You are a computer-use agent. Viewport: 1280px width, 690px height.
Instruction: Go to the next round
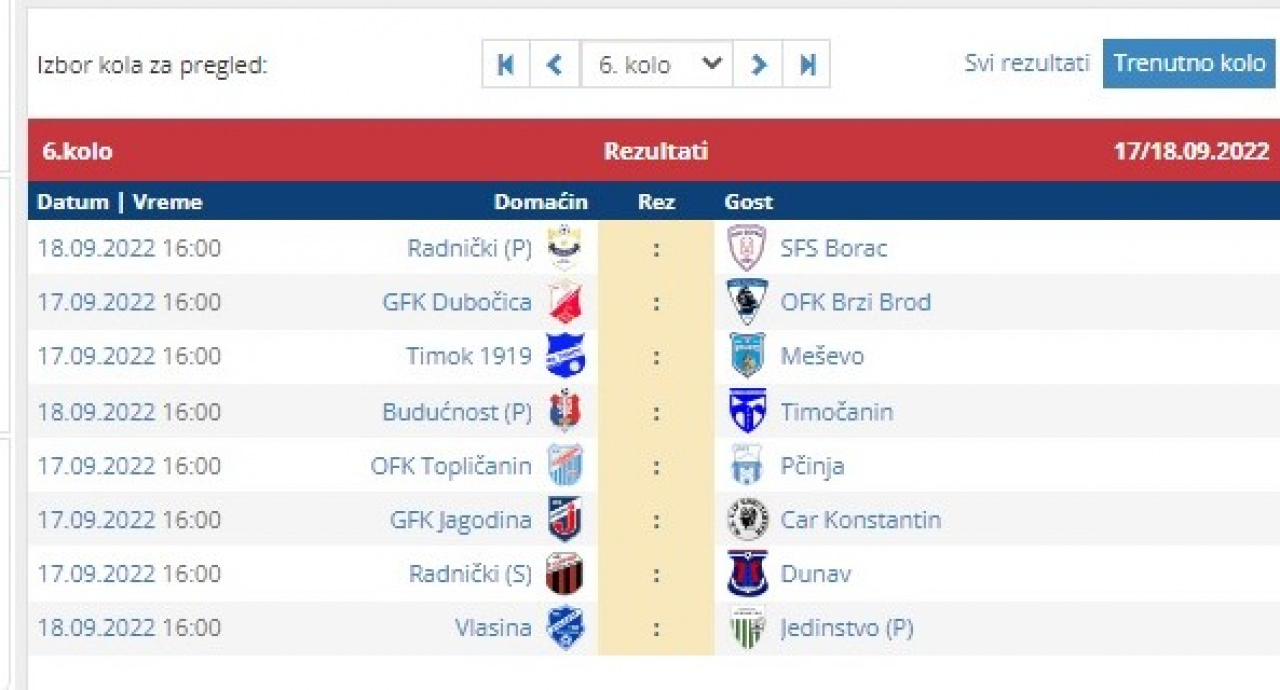point(758,65)
